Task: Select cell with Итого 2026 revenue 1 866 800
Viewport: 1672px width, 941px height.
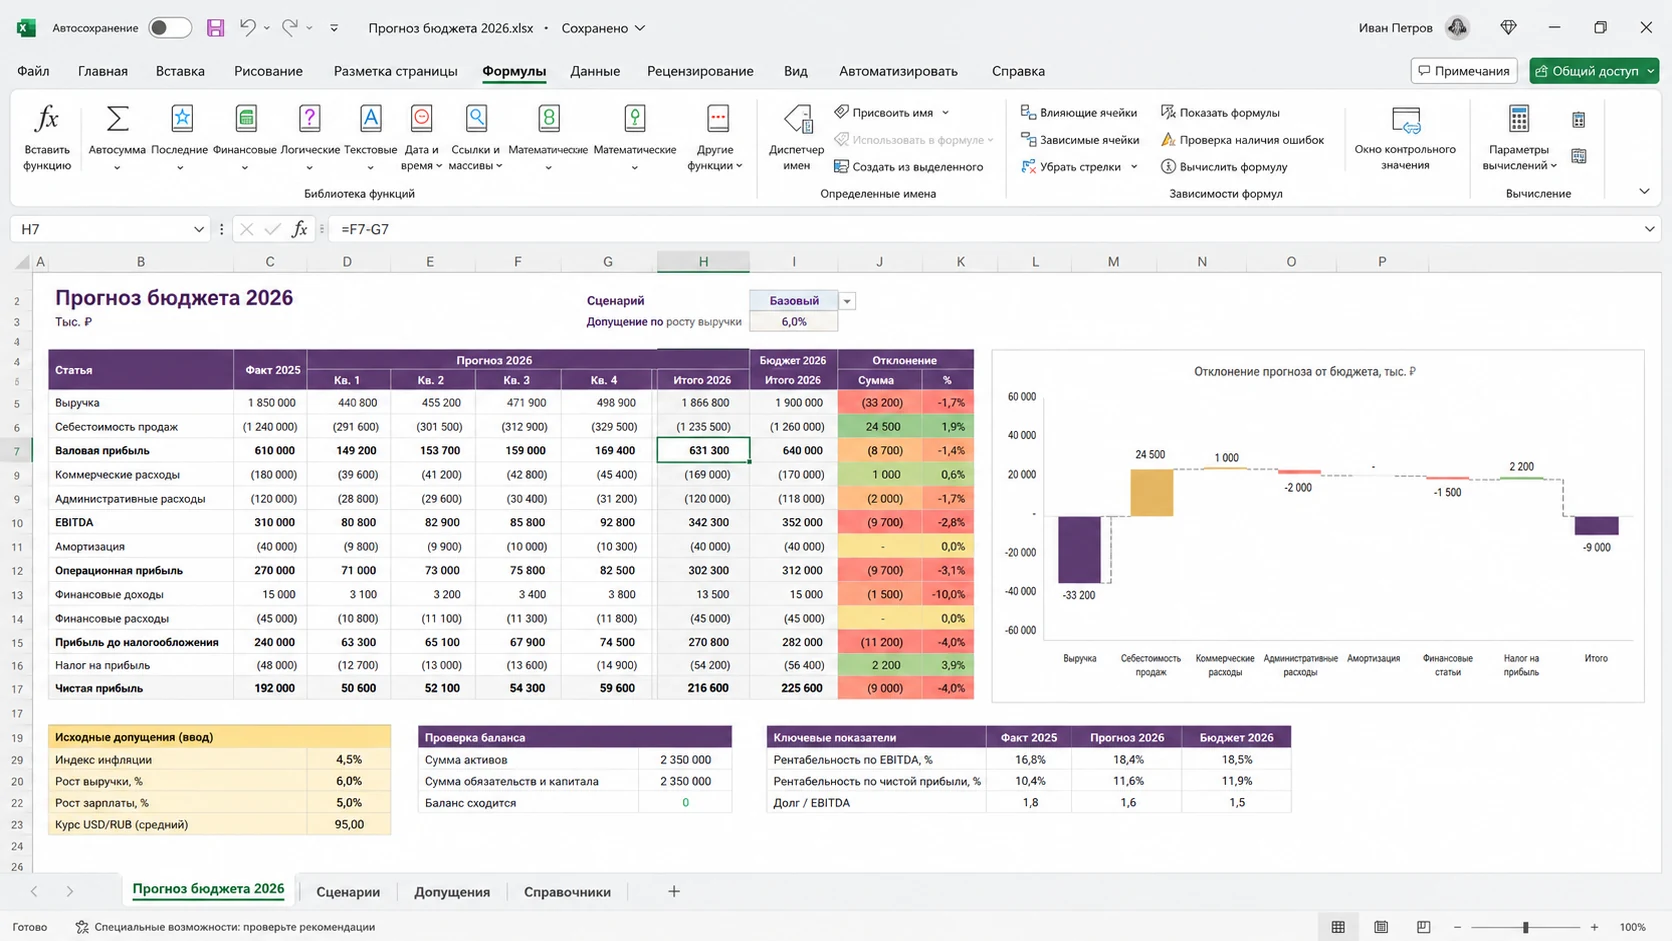Action: tap(703, 403)
